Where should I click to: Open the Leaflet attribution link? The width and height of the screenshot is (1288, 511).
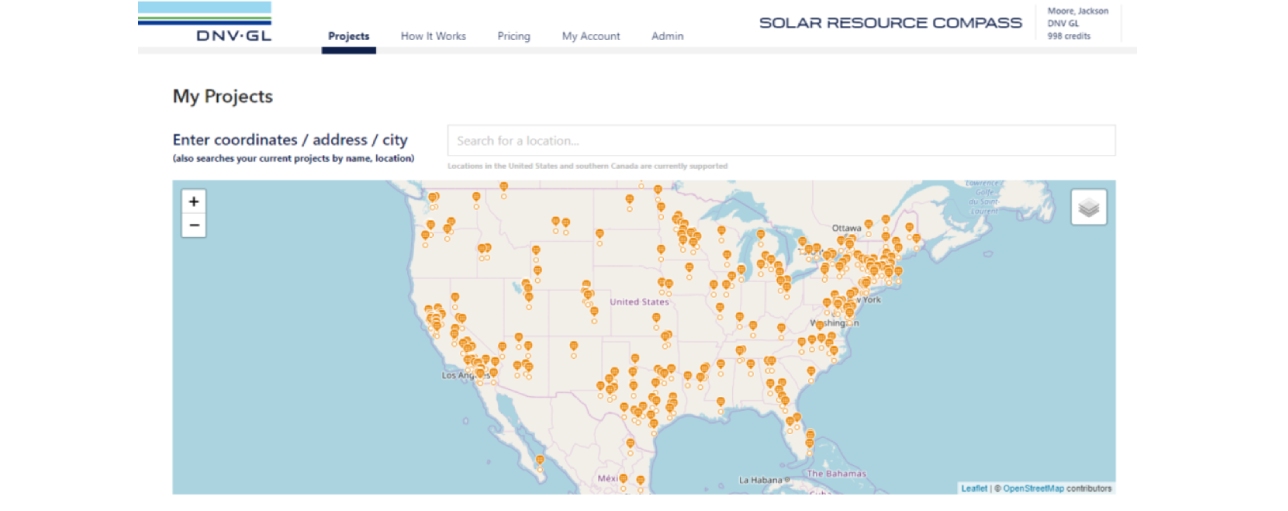(x=974, y=488)
